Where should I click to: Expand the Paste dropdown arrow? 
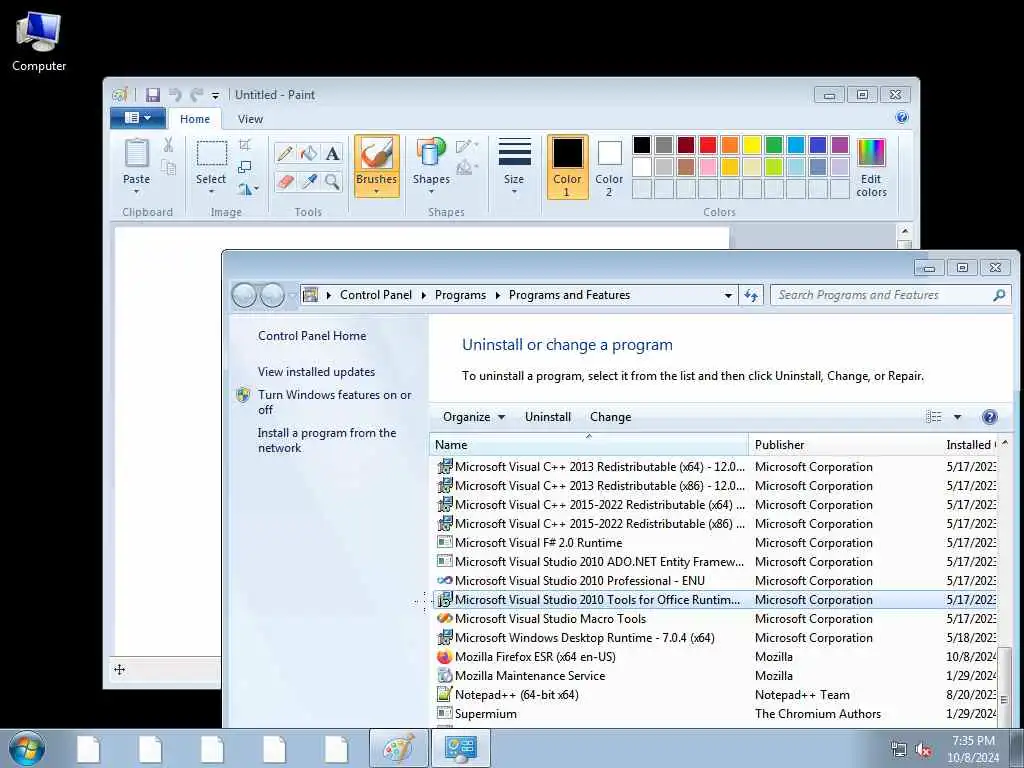tap(136, 192)
